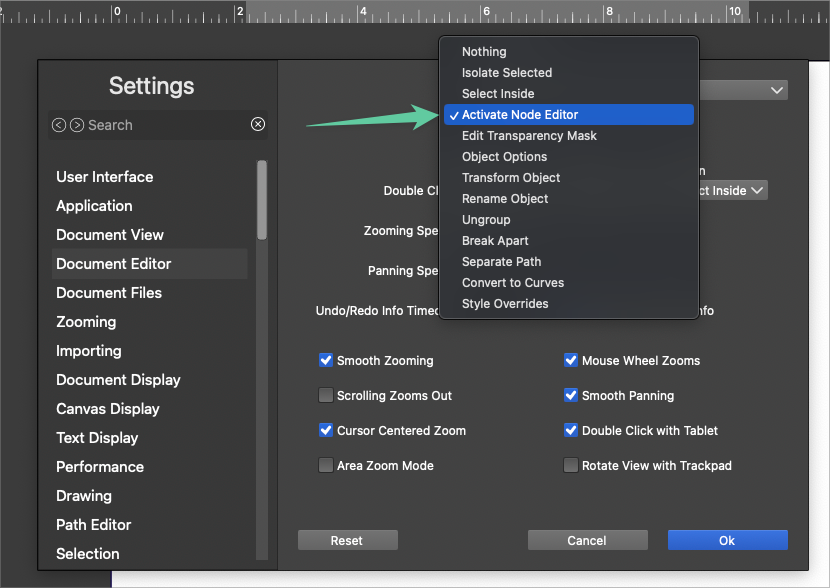Clear the settings search field
Screen dimensions: 830x588
[x=258, y=125]
